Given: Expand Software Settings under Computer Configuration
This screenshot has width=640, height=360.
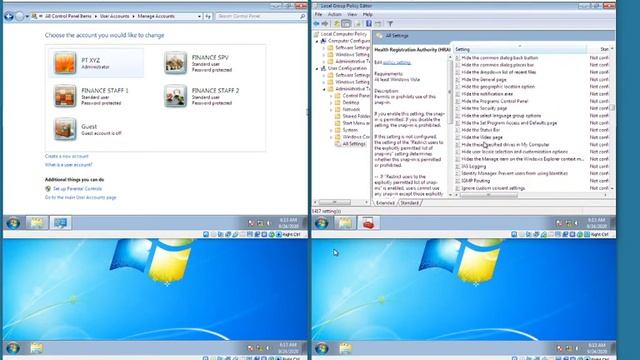Looking at the screenshot, I should tap(324, 48).
